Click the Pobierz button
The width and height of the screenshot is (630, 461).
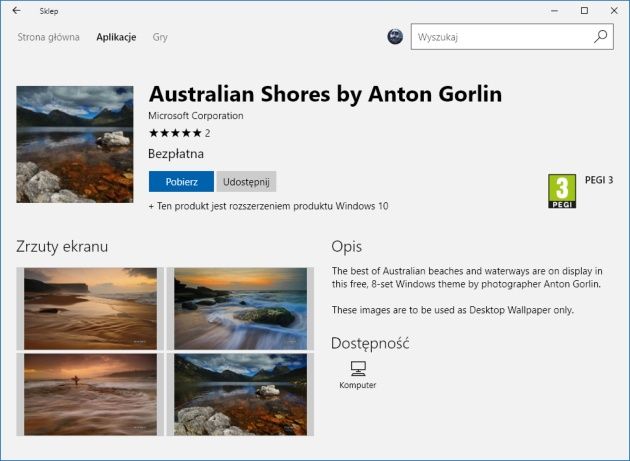pos(181,182)
